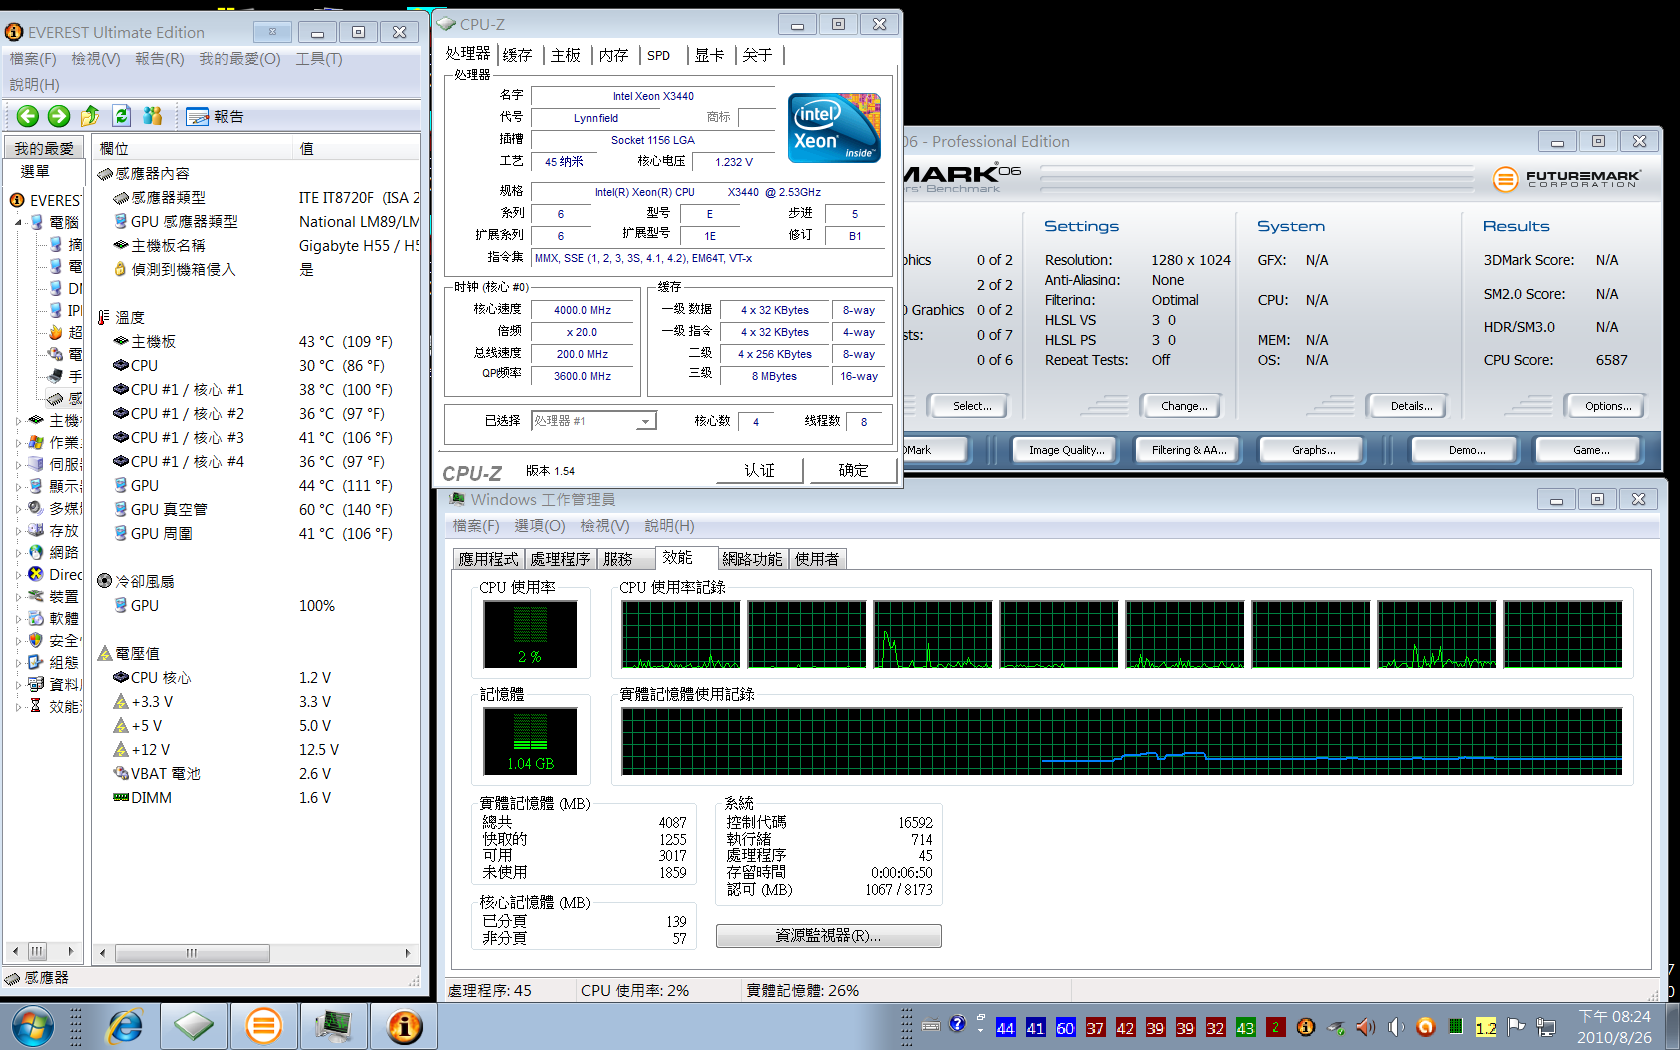Screen dimensions: 1680x1050
Task: Collapse the 電腦 node in EVEREST tree
Action: [18, 222]
